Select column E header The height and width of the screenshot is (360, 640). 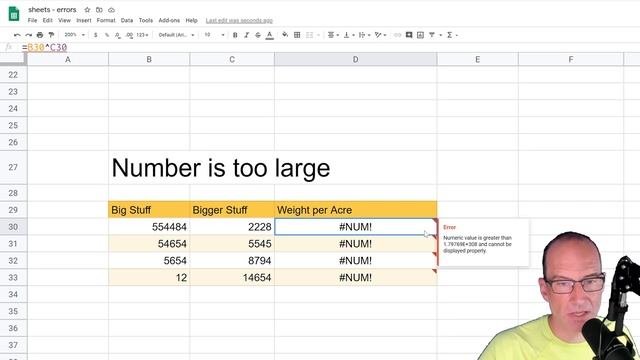(x=478, y=60)
